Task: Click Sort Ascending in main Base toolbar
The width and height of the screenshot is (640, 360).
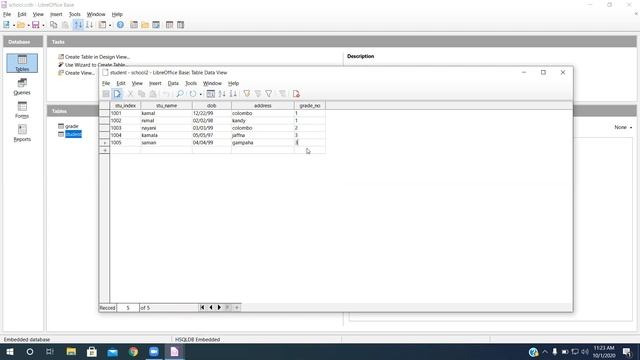Action: tap(78, 25)
